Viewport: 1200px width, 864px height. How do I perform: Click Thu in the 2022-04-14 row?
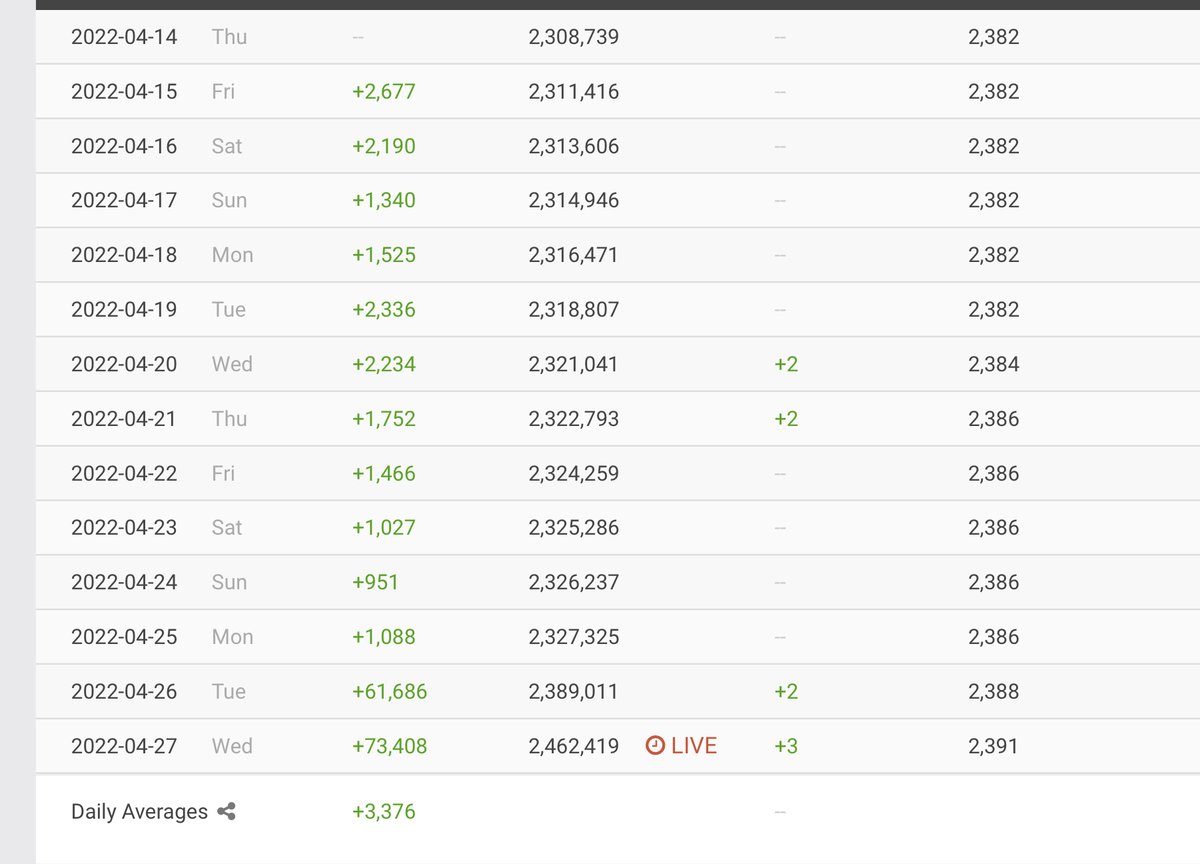point(229,37)
